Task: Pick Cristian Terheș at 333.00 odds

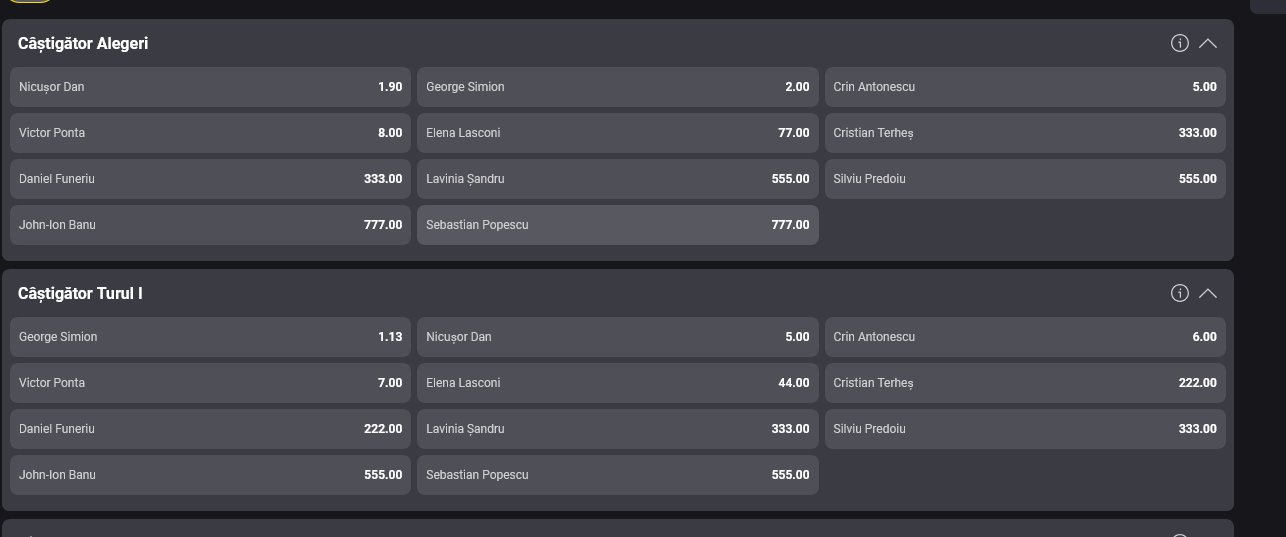Action: coord(1025,133)
